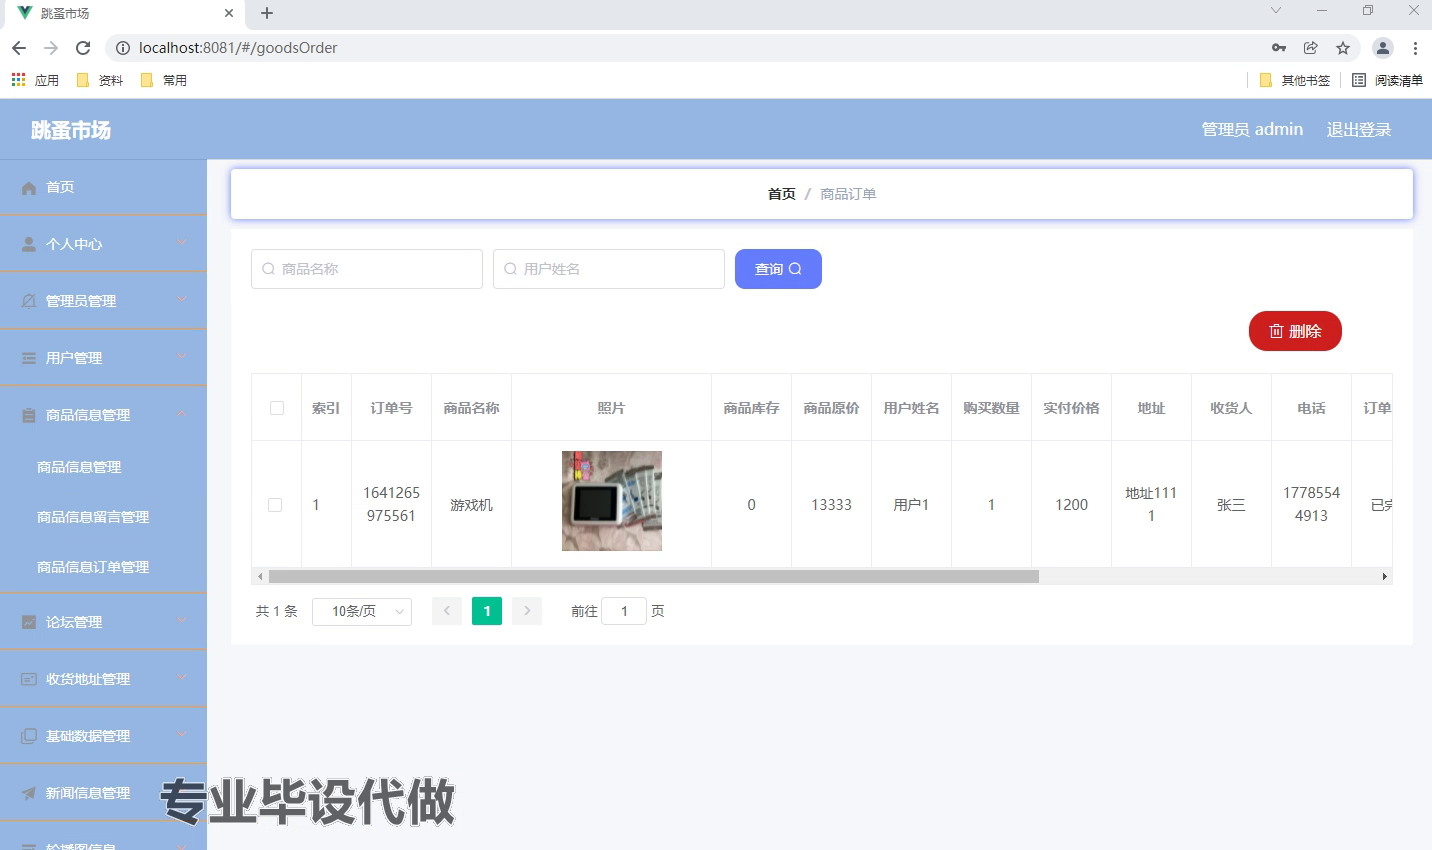The image size is (1432, 850).
Task: Open the Chrome profile avatar icon
Action: [x=1383, y=48]
